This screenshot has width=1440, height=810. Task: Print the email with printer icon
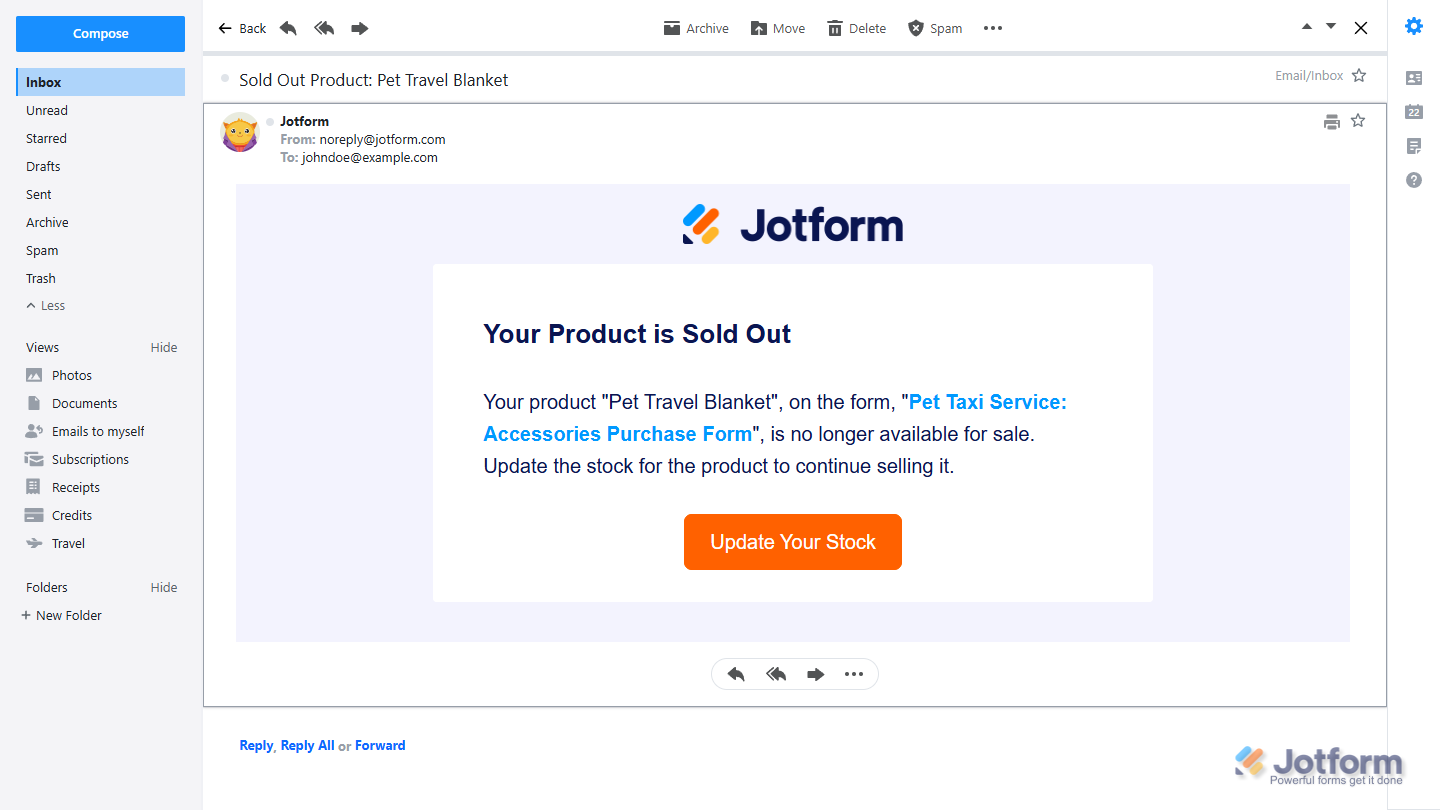click(x=1332, y=122)
